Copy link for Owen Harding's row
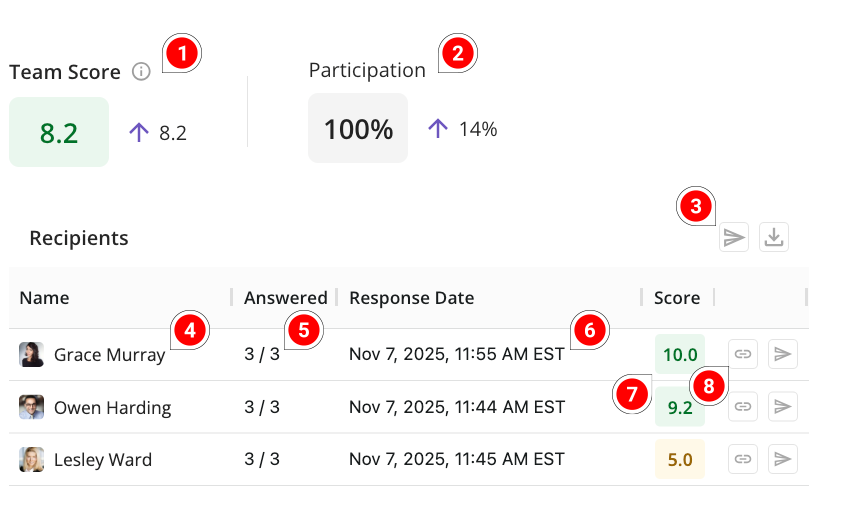This screenshot has height=511, width=846. 742,407
